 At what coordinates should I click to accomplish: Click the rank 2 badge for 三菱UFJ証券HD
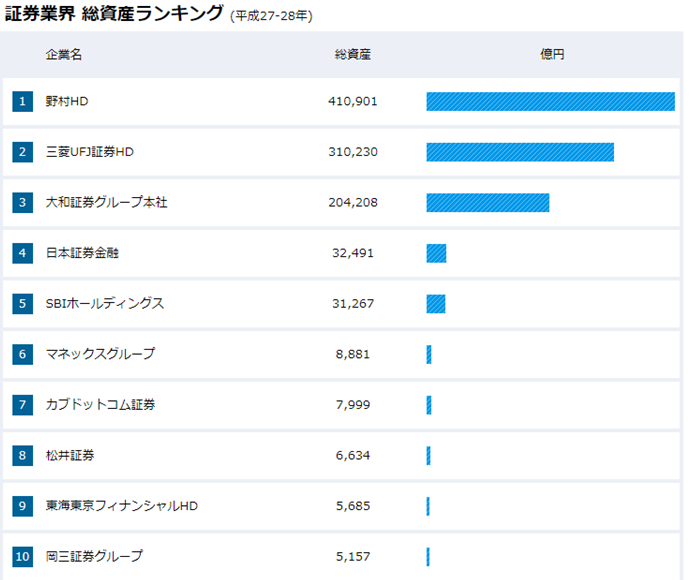click(x=23, y=152)
